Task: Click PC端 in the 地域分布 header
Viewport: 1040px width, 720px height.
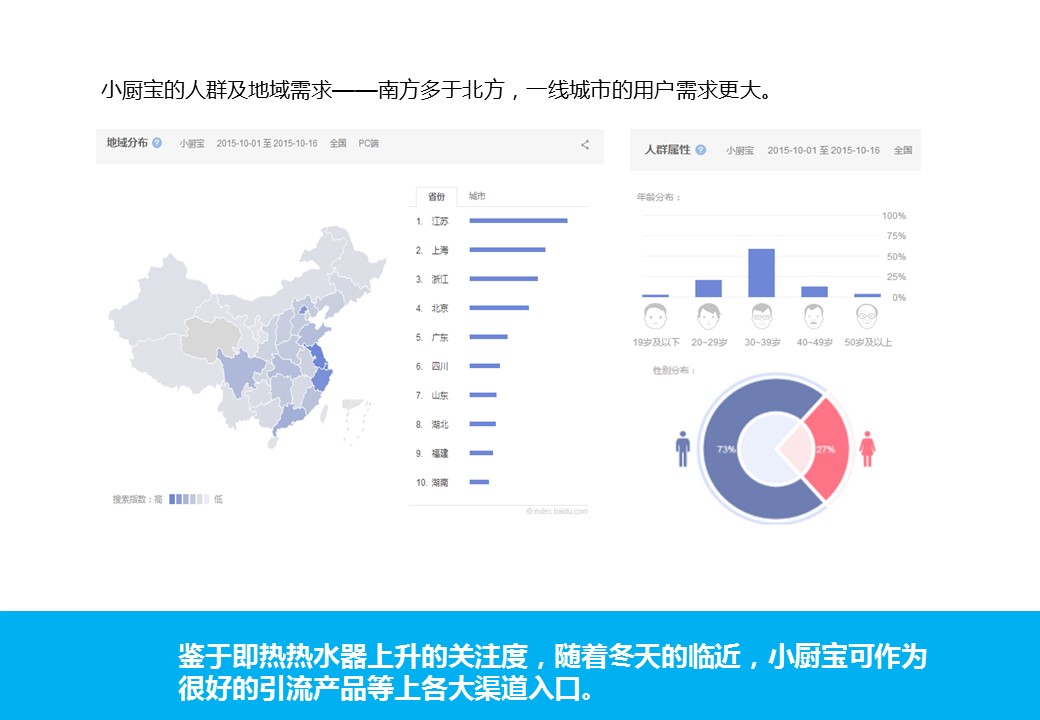Action: (368, 143)
